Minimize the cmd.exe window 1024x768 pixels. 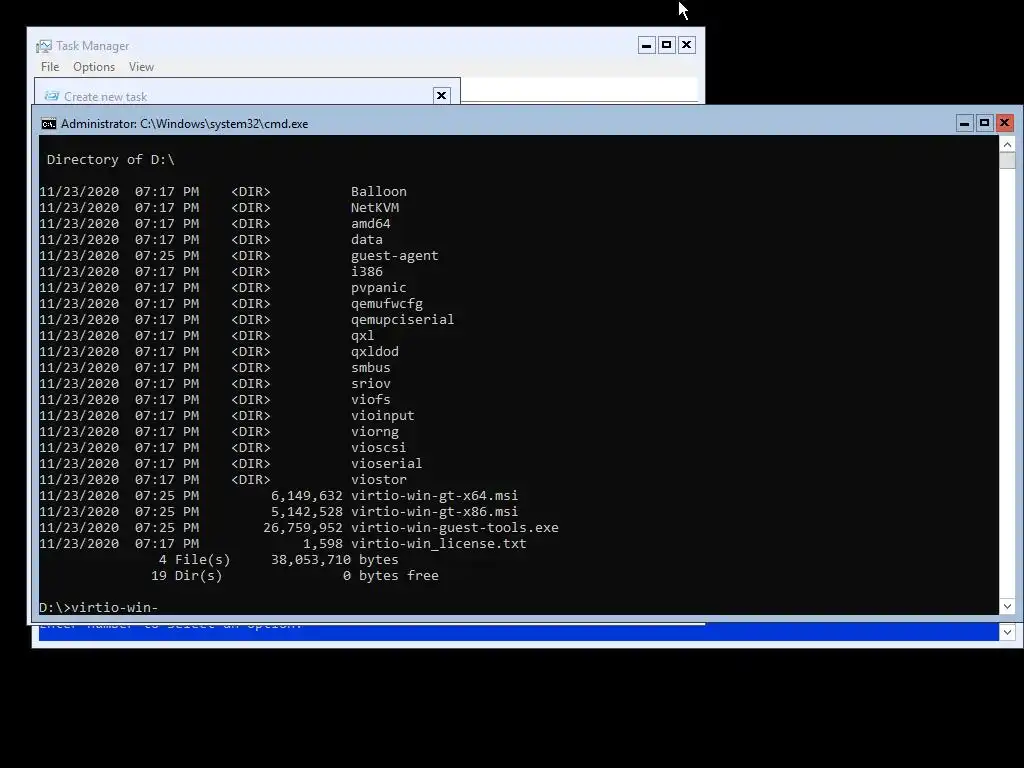[965, 123]
